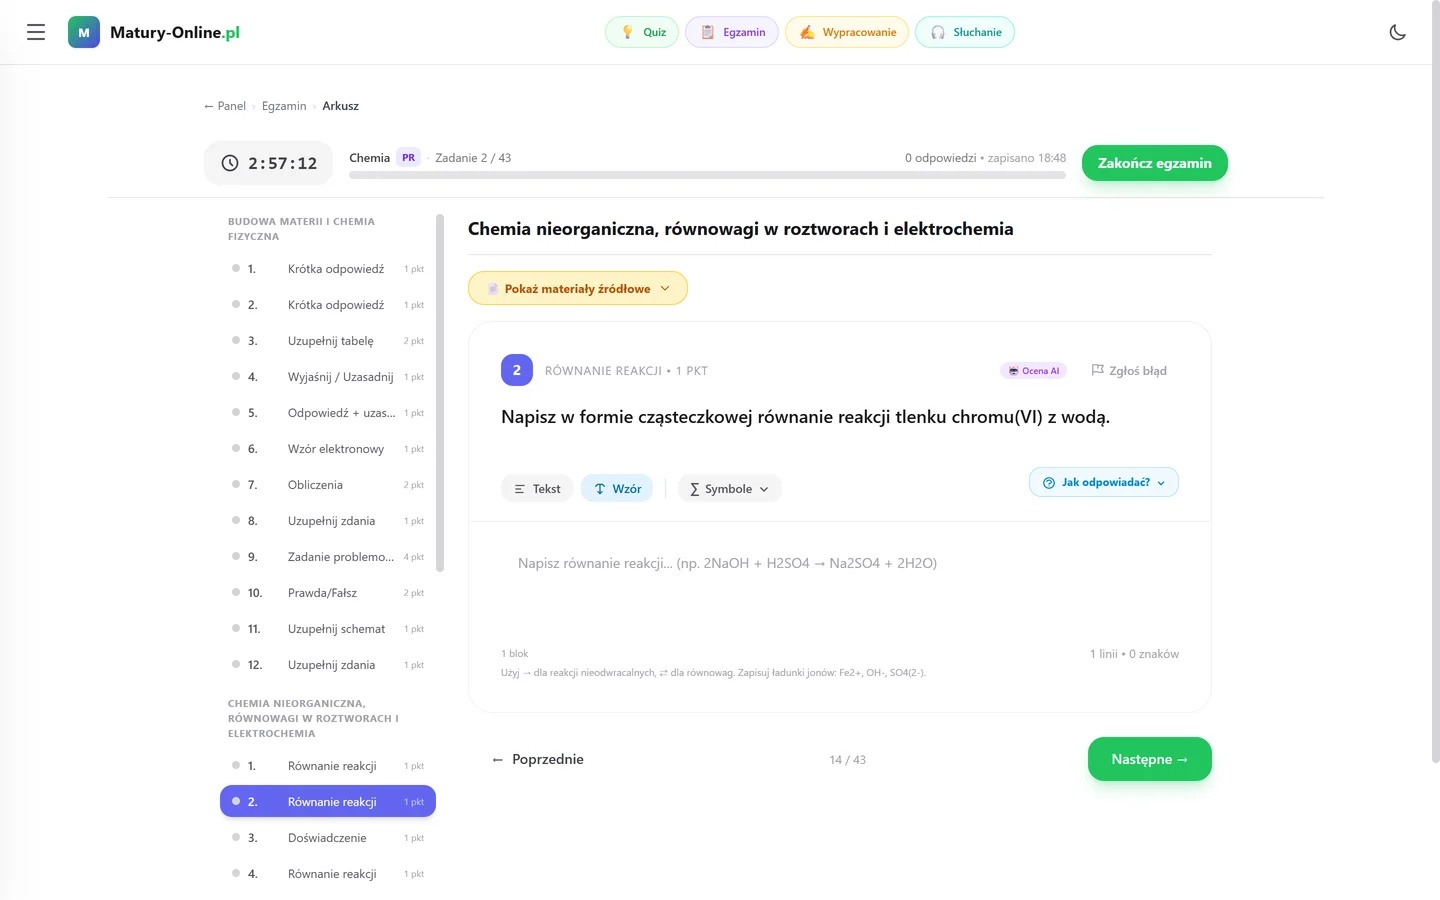Viewport: 1440px width, 900px height.
Task: Click the Następne button
Action: [x=1150, y=759]
